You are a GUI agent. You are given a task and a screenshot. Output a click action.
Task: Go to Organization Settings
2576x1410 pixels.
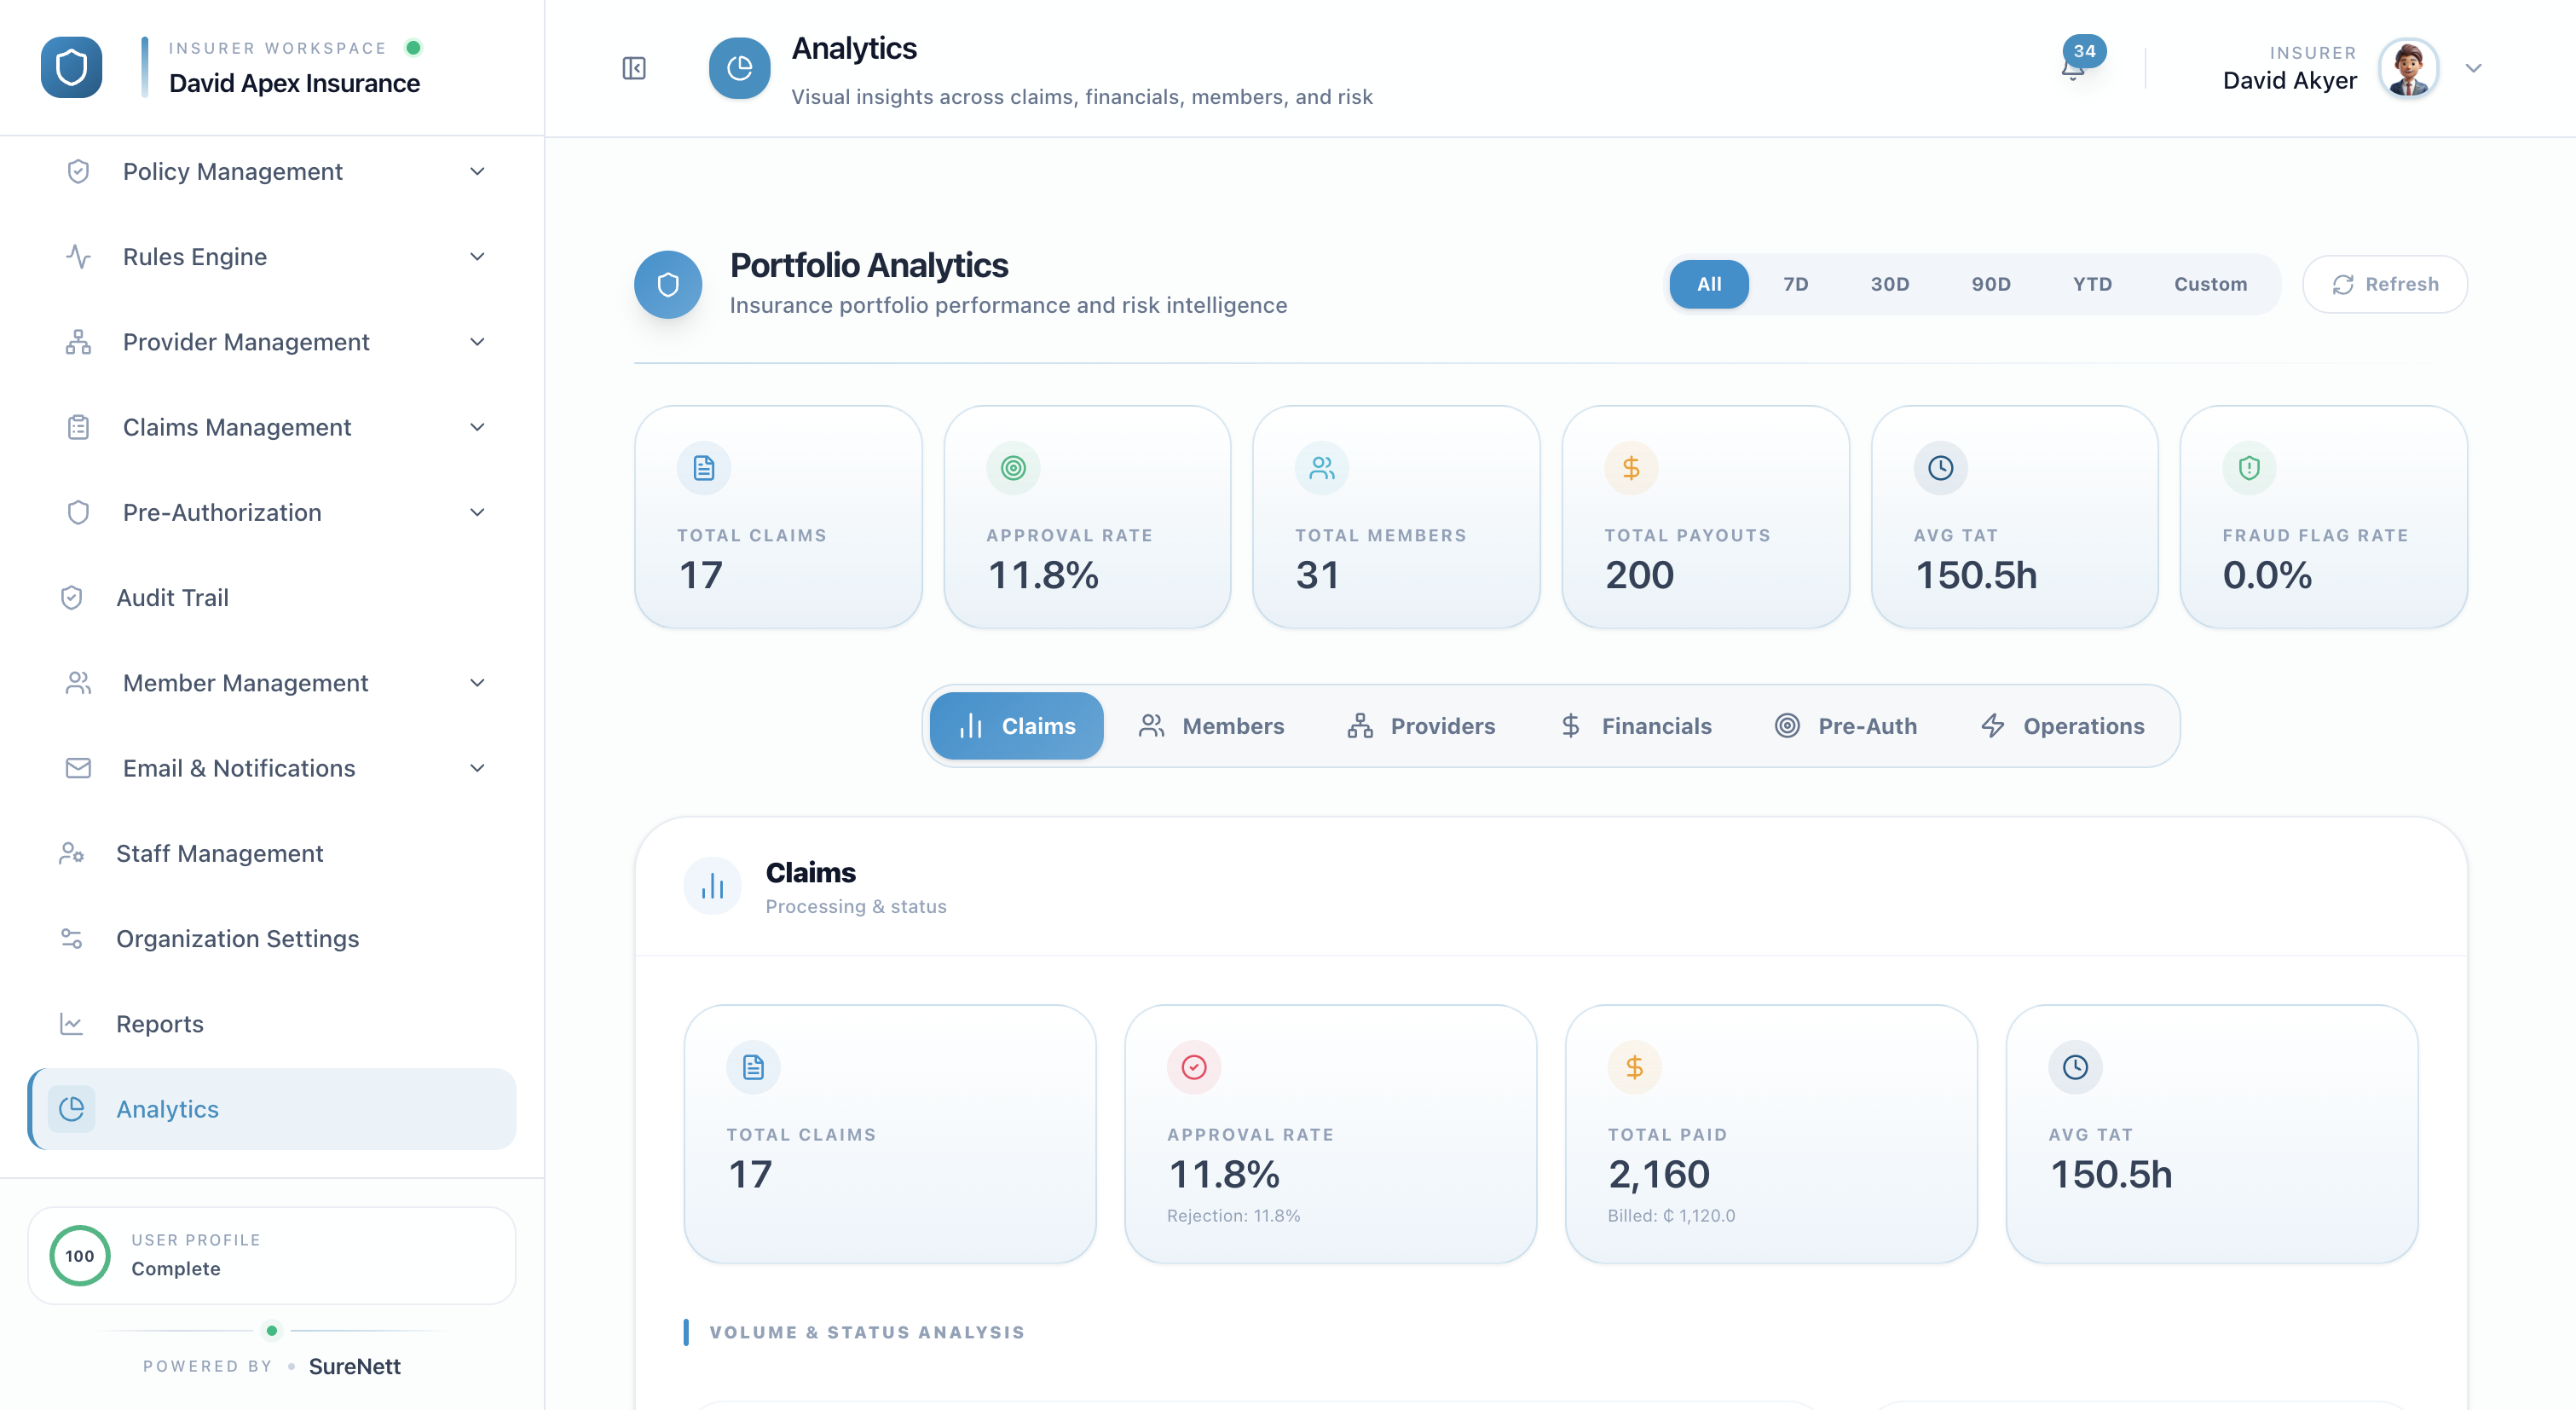tap(272, 938)
